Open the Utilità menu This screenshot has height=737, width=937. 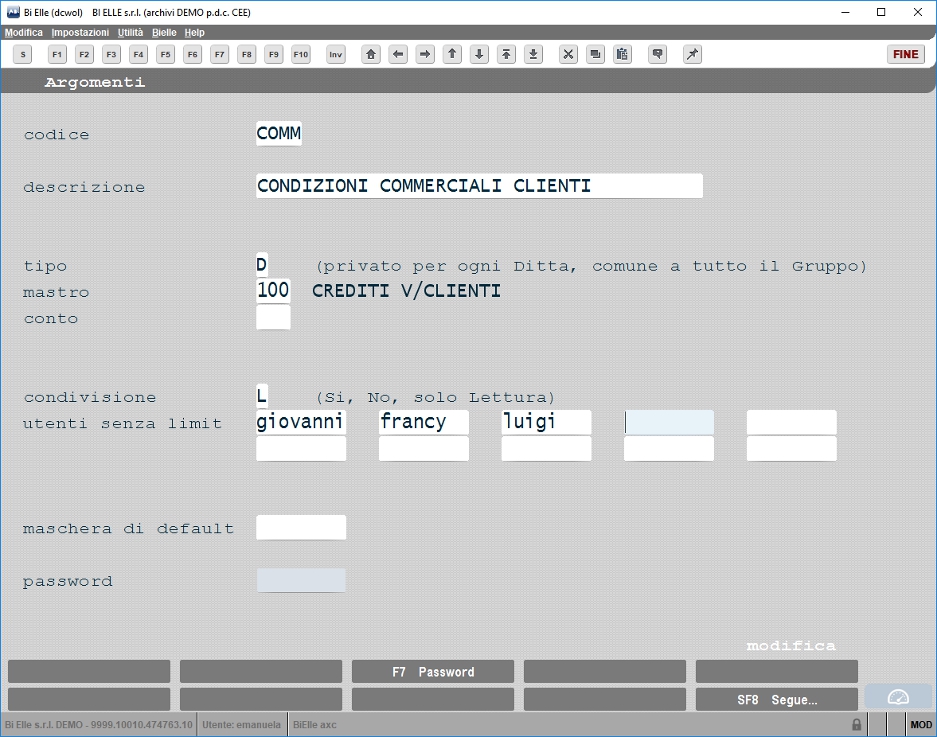coord(130,32)
